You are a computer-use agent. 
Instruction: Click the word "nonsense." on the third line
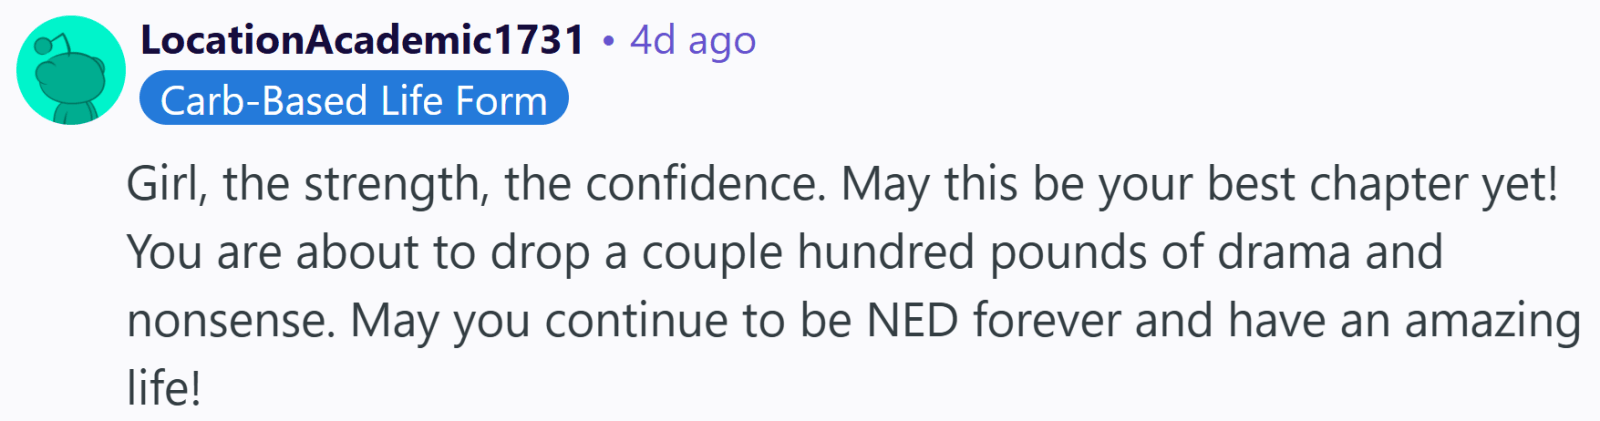click(x=231, y=322)
